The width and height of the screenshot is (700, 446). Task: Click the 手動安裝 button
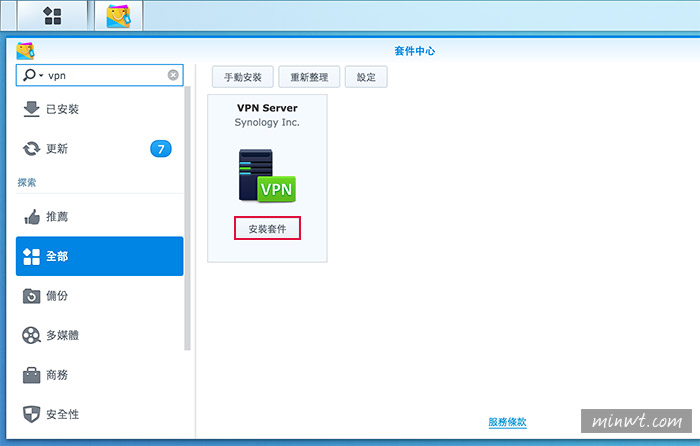pos(242,77)
